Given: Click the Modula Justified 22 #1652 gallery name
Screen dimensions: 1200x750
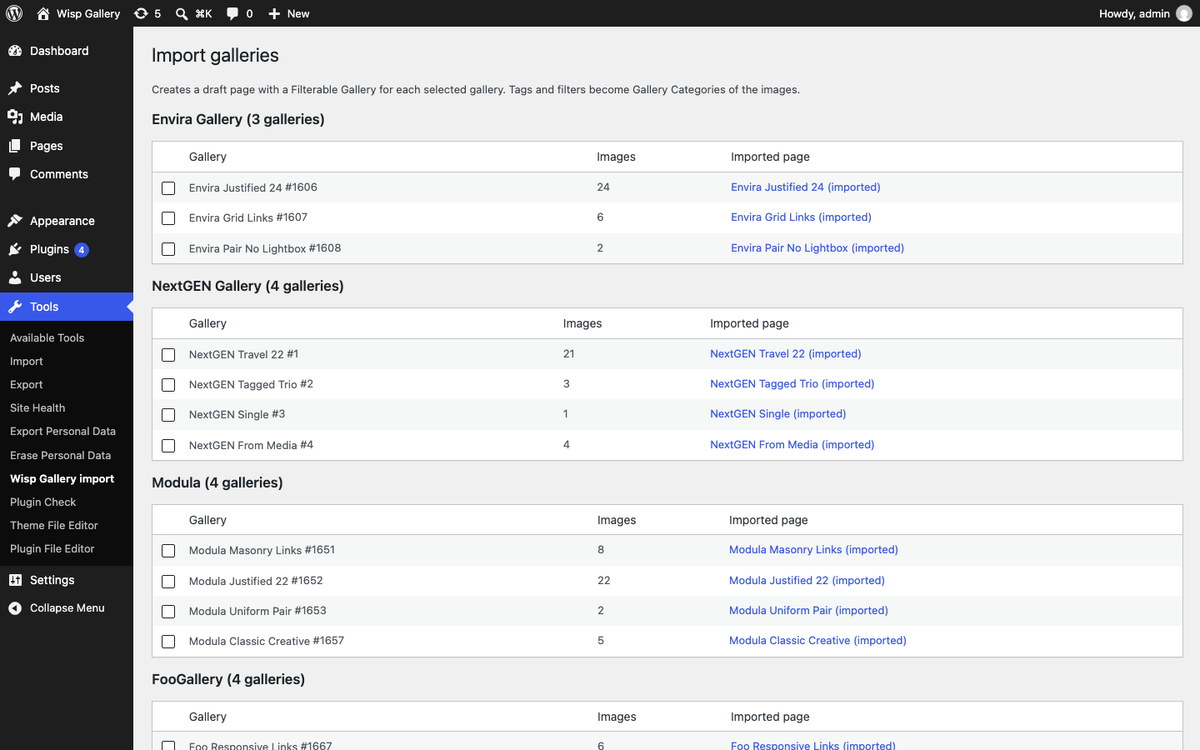Looking at the screenshot, I should tap(256, 580).
